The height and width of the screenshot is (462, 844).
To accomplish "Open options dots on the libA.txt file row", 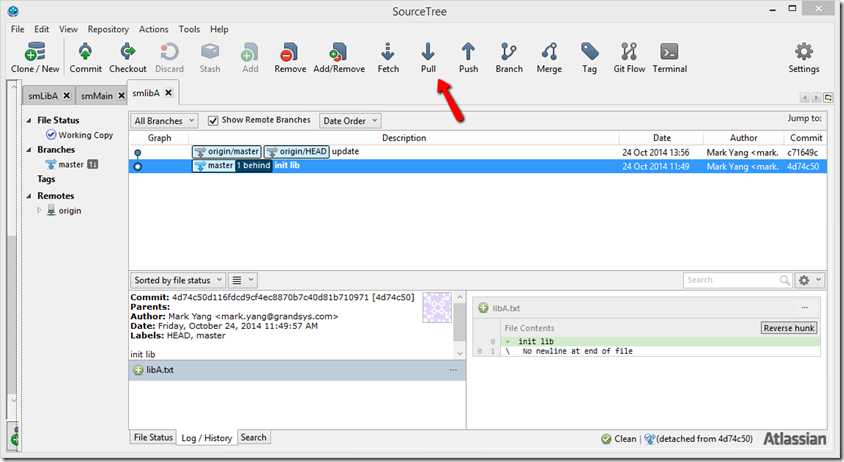I will pos(453,370).
